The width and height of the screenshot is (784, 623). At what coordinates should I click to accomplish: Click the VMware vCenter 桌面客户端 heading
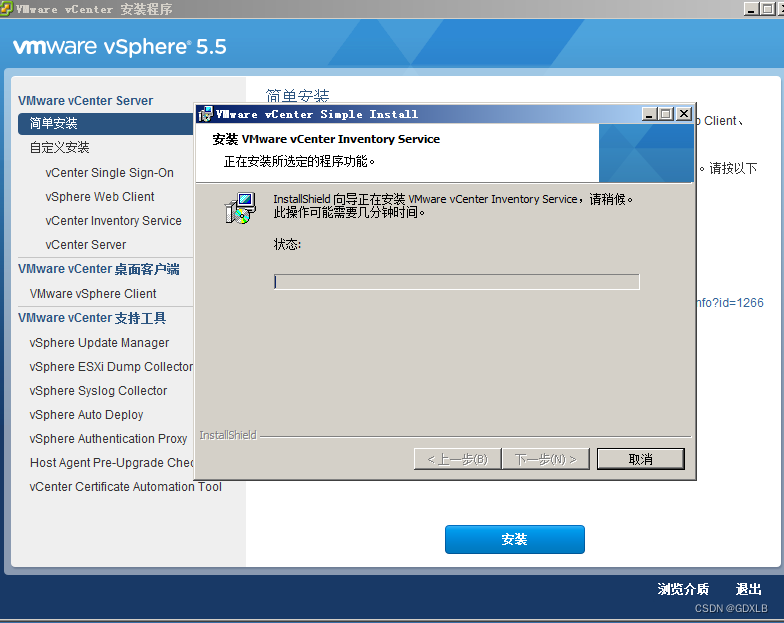pos(98,269)
